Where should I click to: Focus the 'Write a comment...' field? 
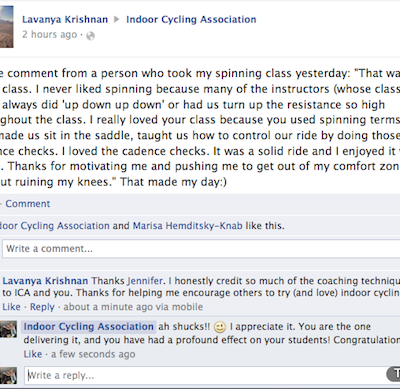201,249
